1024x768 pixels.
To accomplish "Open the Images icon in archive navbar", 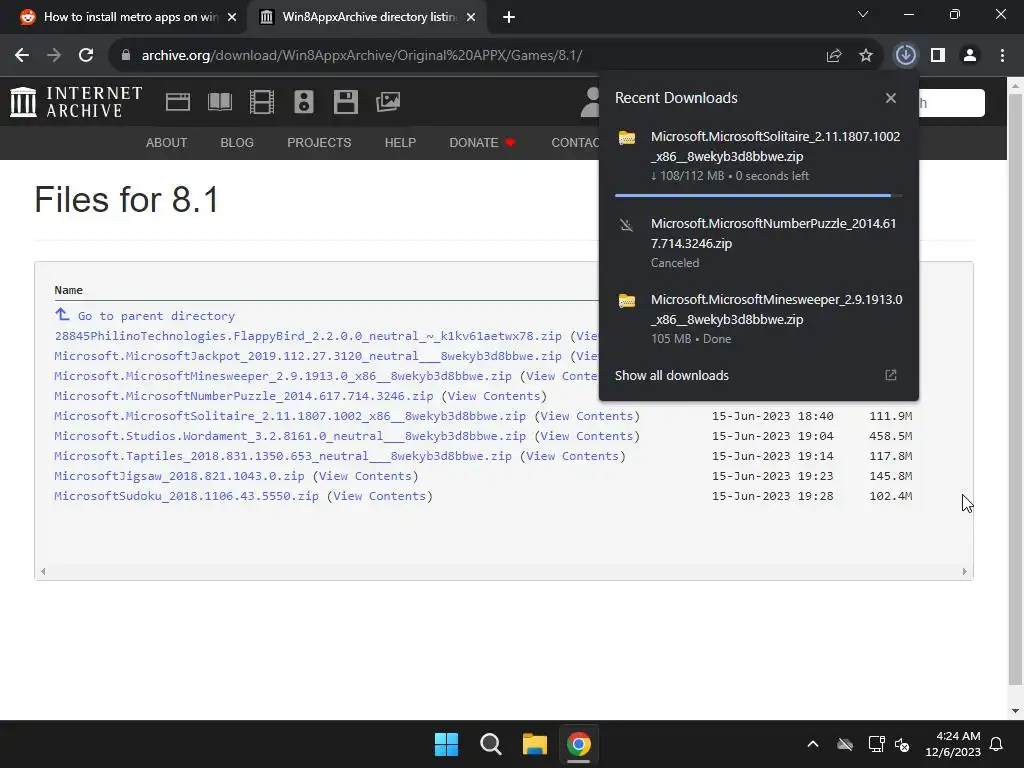I will coord(387,102).
